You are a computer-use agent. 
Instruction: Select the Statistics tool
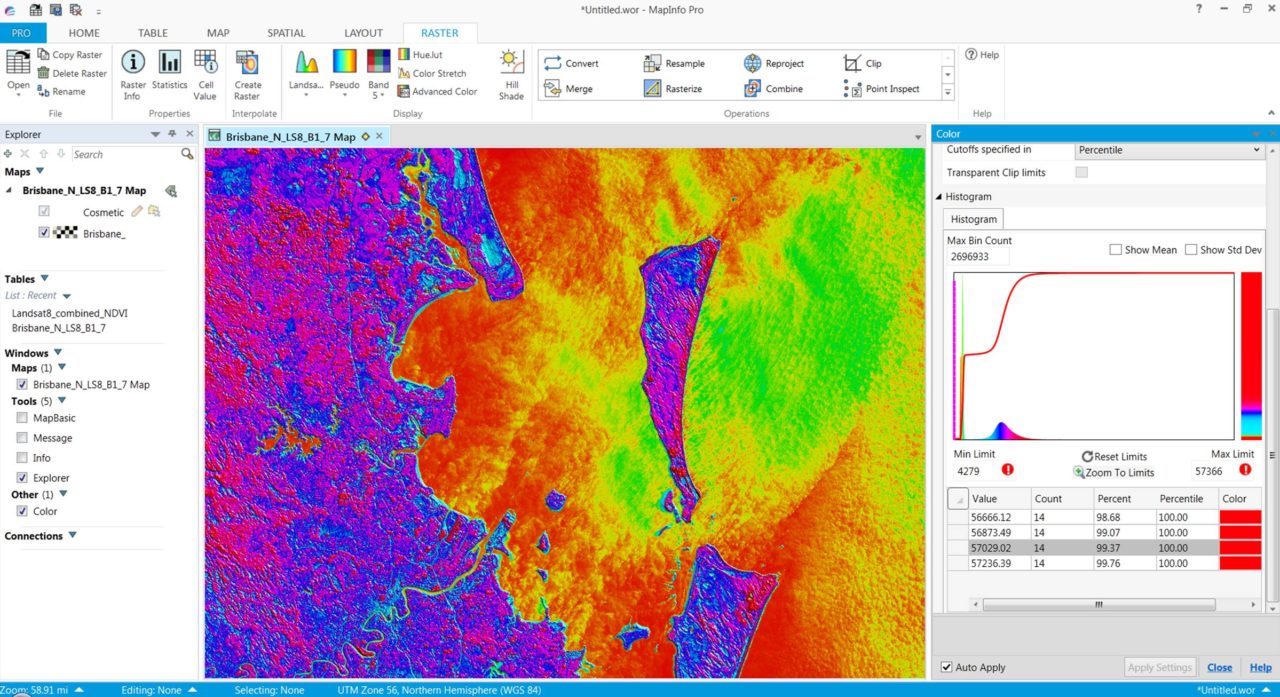(x=169, y=72)
